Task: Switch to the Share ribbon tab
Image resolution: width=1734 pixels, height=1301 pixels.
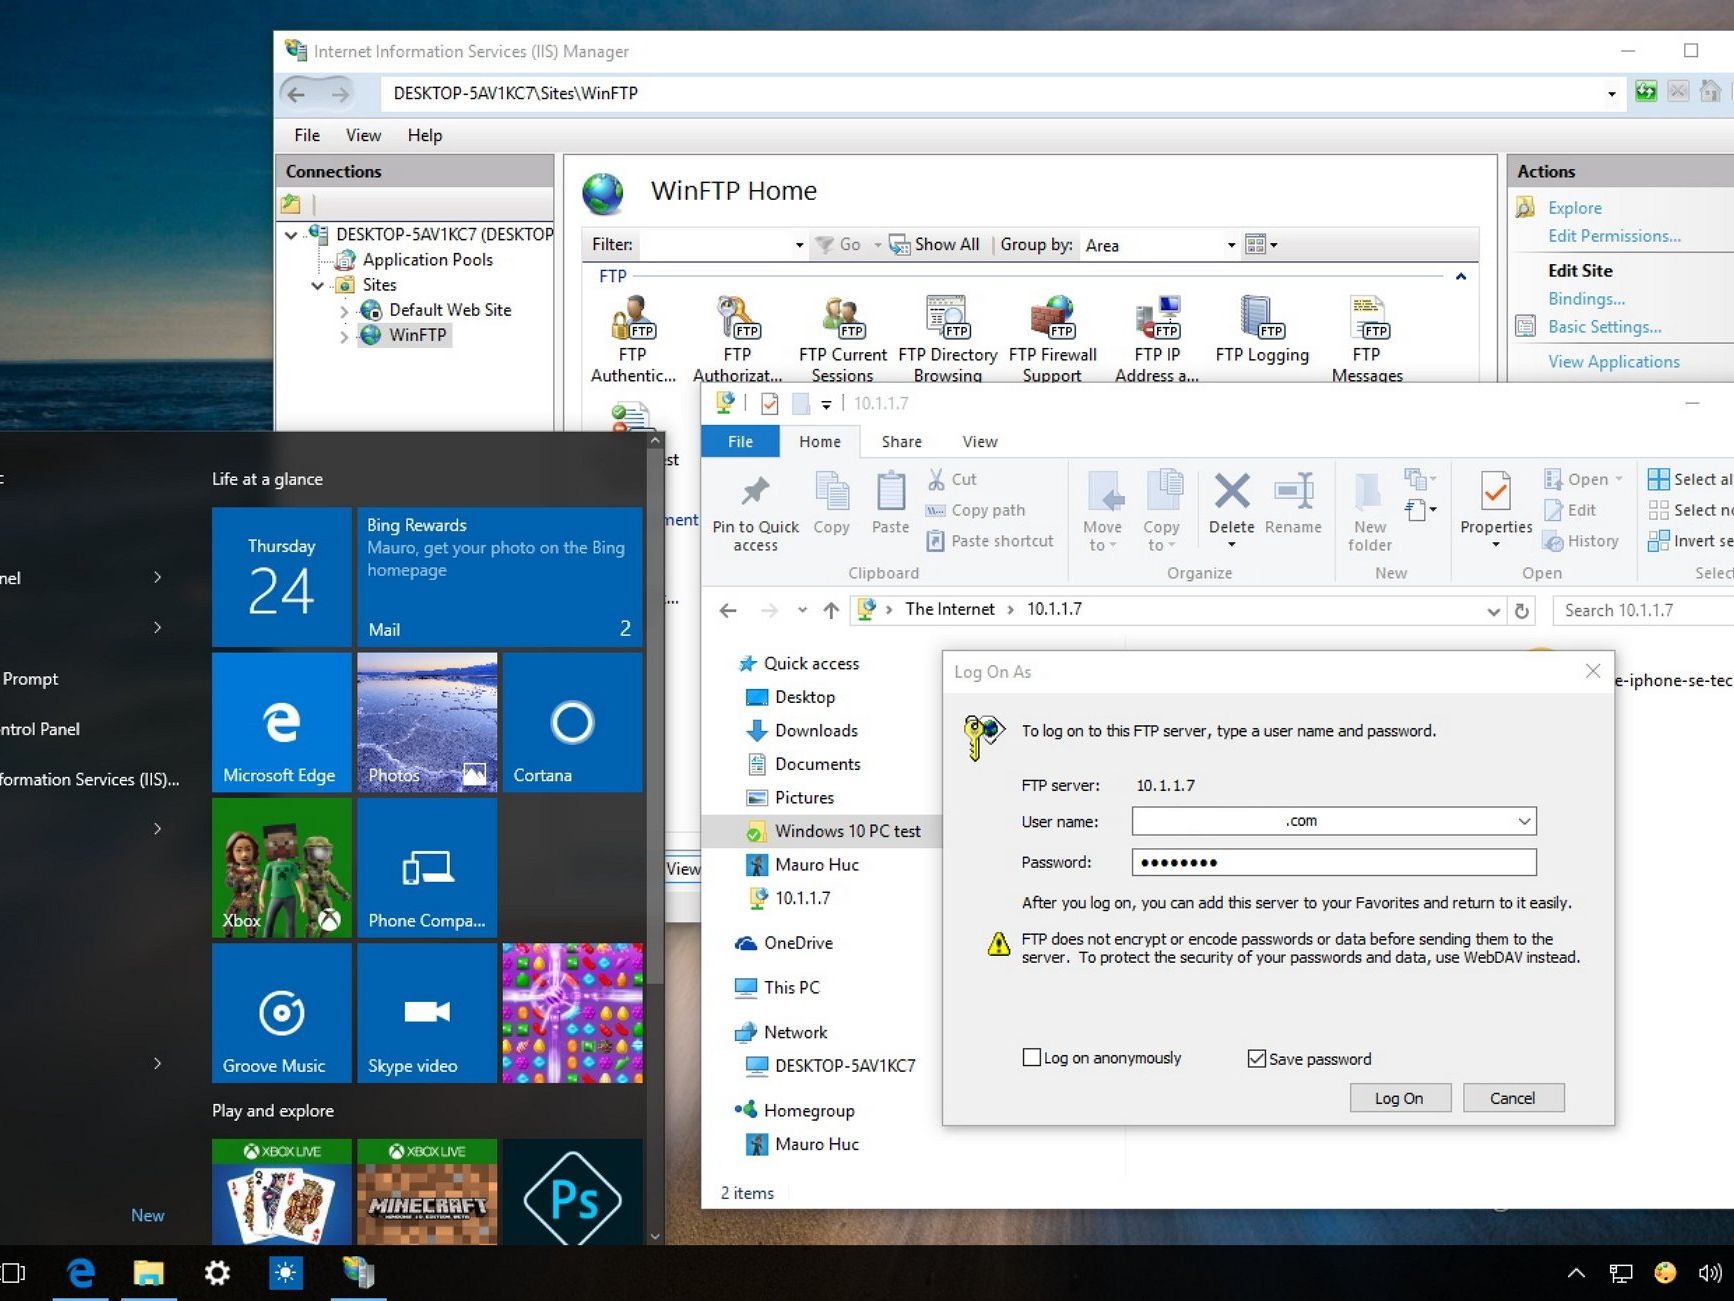Action: coord(901,441)
